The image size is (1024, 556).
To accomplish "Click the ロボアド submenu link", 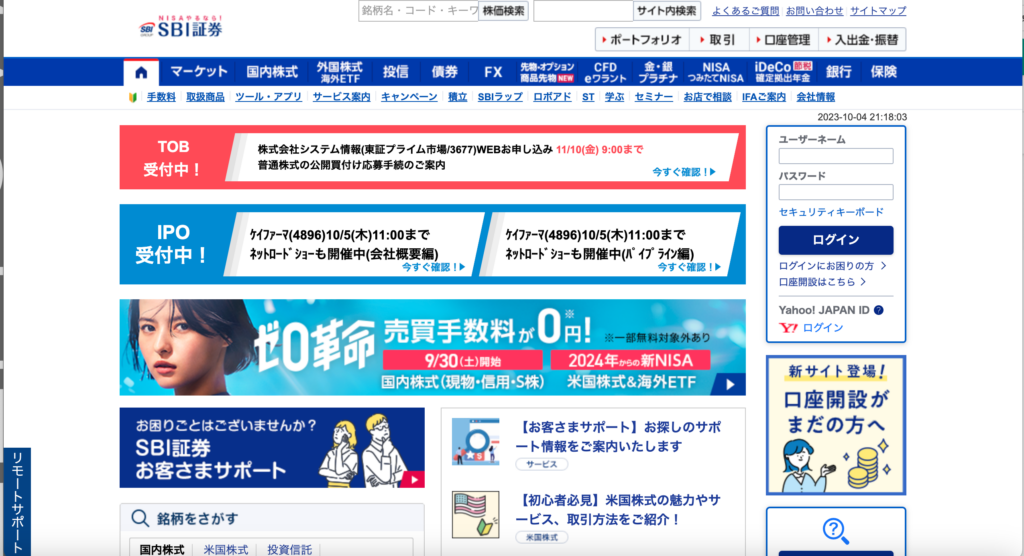I will (x=552, y=97).
